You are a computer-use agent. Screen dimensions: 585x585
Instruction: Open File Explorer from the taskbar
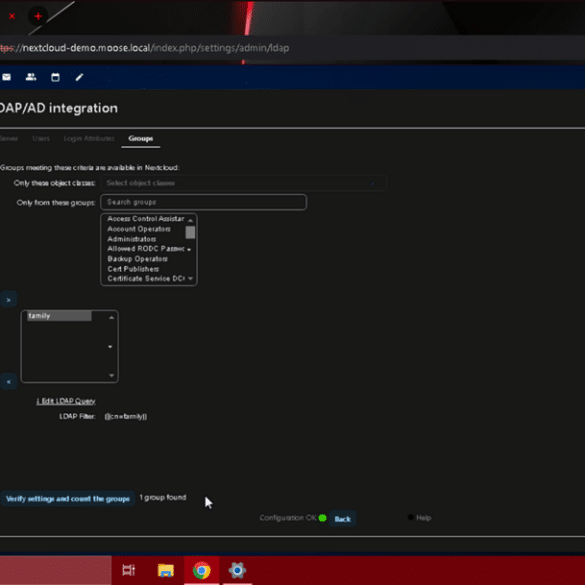pos(166,570)
